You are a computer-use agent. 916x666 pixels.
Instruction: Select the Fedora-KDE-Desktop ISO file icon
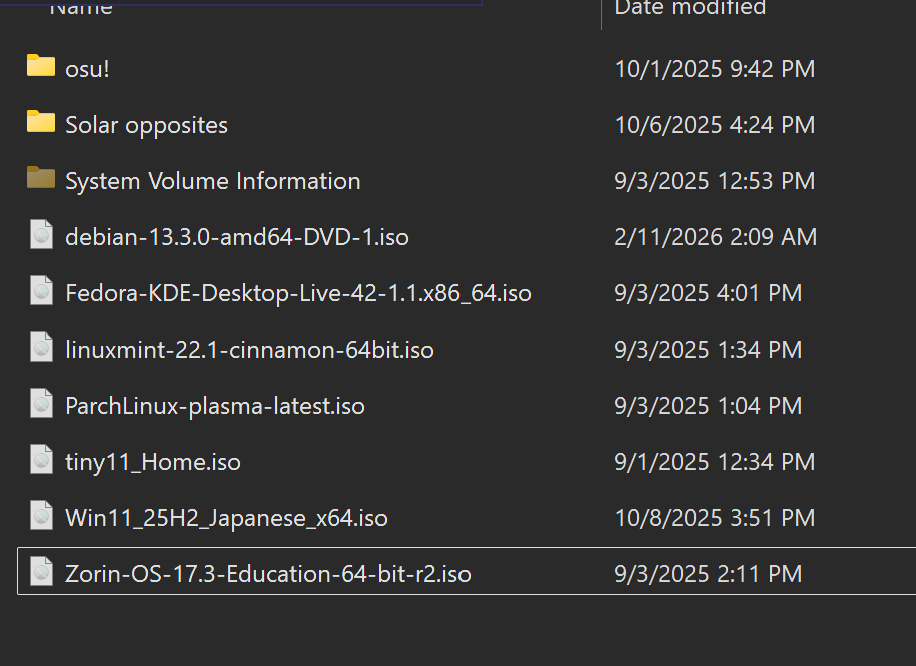[41, 291]
